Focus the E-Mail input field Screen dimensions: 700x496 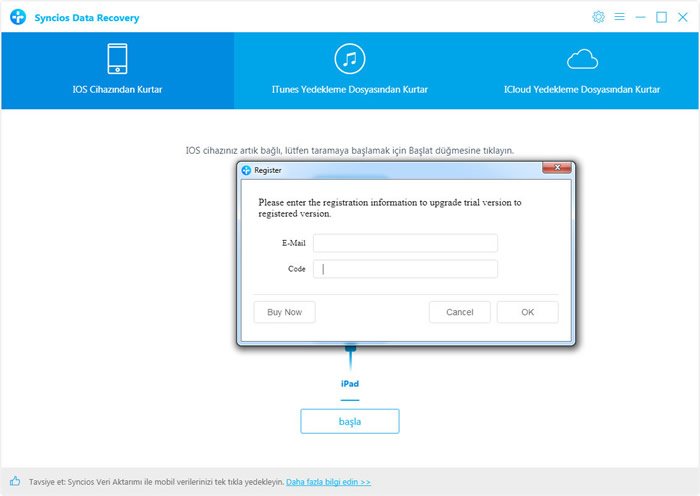[405, 243]
